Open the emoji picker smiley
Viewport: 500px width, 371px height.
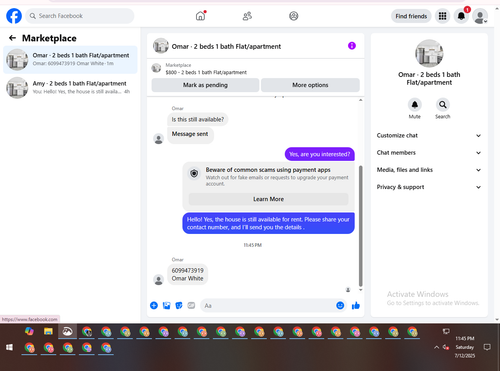340,305
